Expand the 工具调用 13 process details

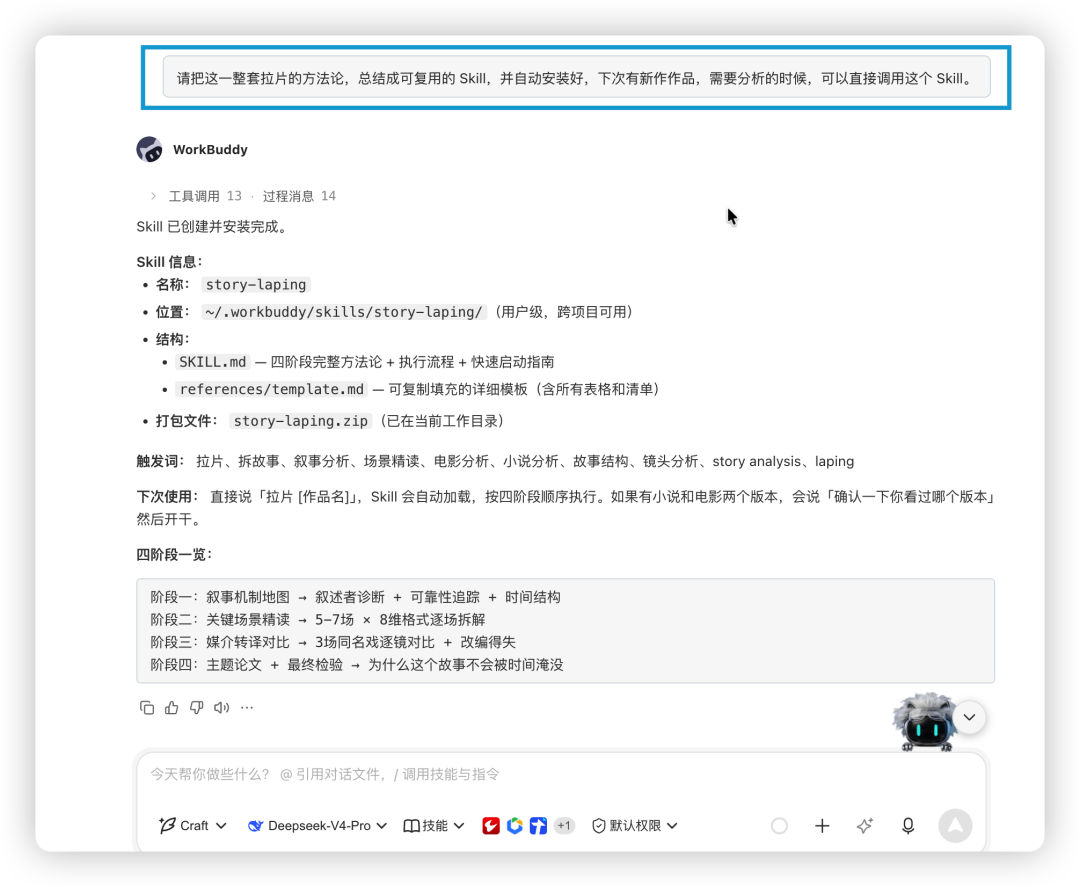(x=196, y=196)
